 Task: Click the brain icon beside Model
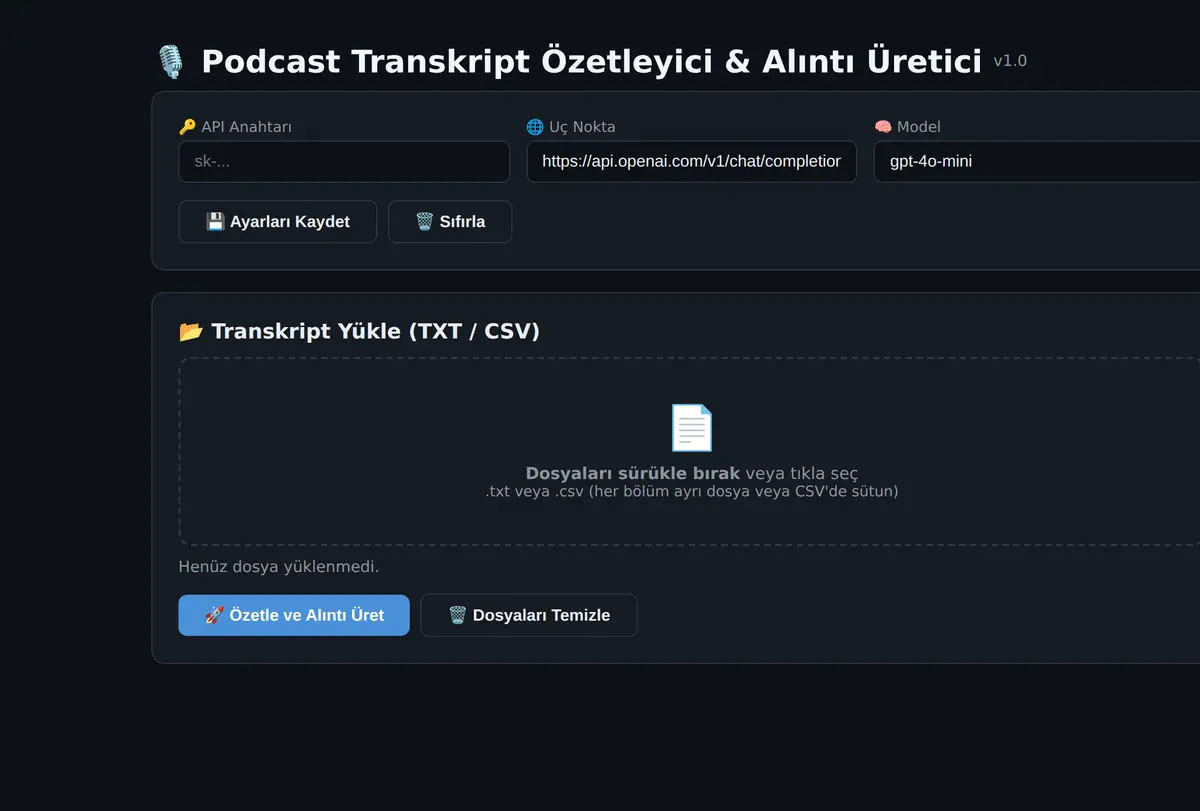883,127
